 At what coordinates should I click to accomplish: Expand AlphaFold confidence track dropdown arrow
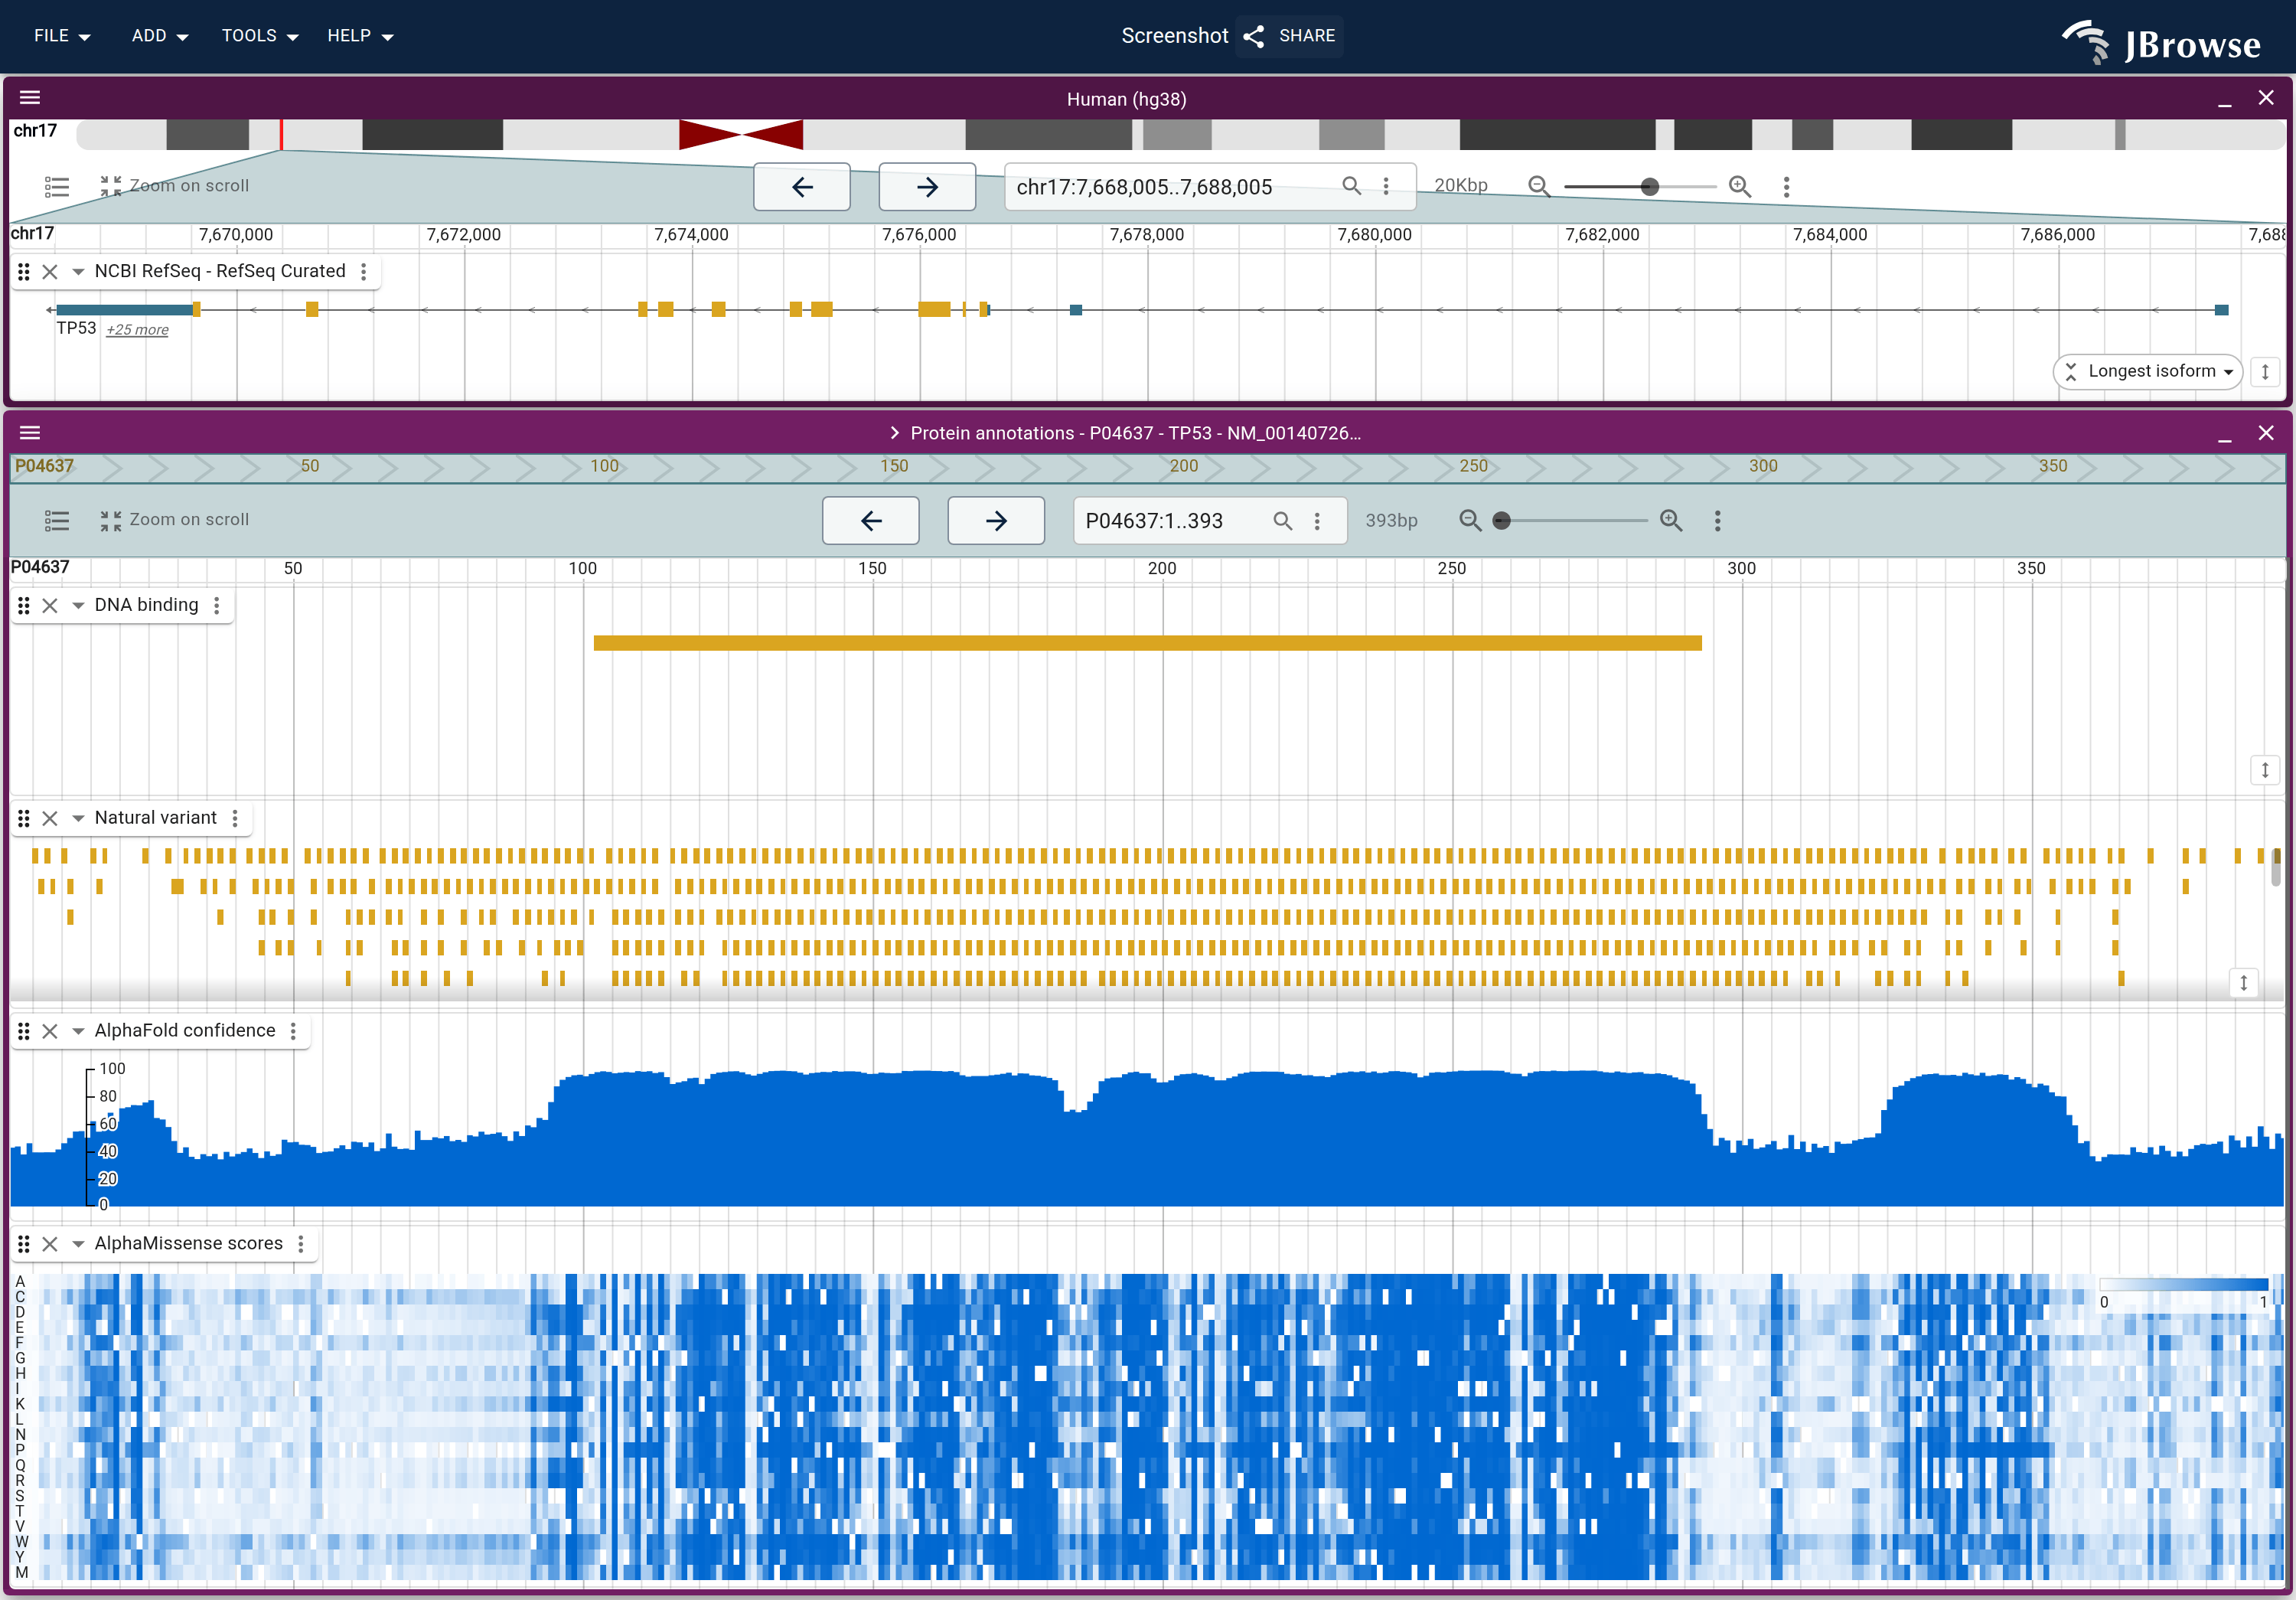click(78, 1031)
